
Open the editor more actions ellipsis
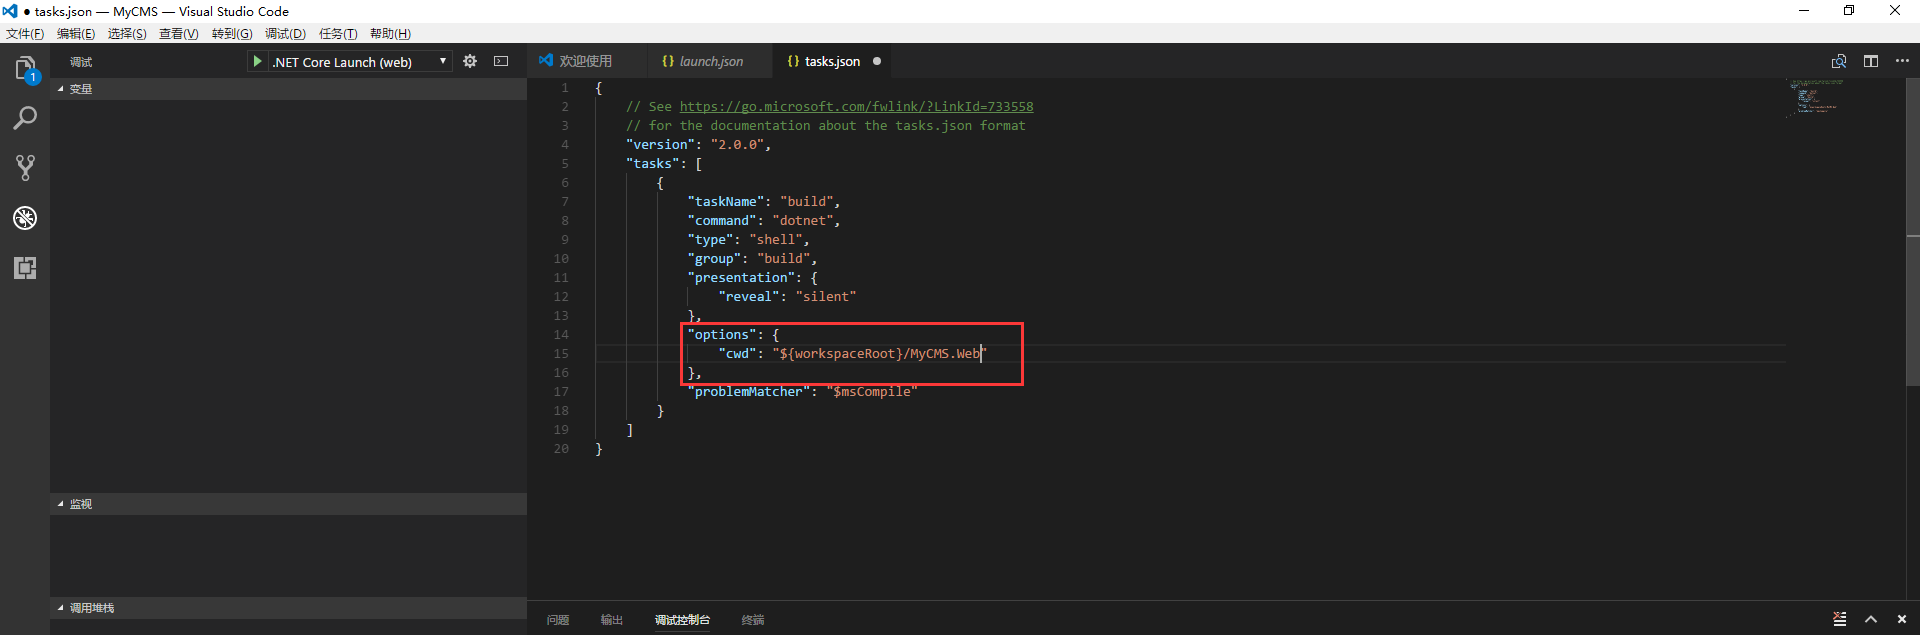click(x=1902, y=61)
